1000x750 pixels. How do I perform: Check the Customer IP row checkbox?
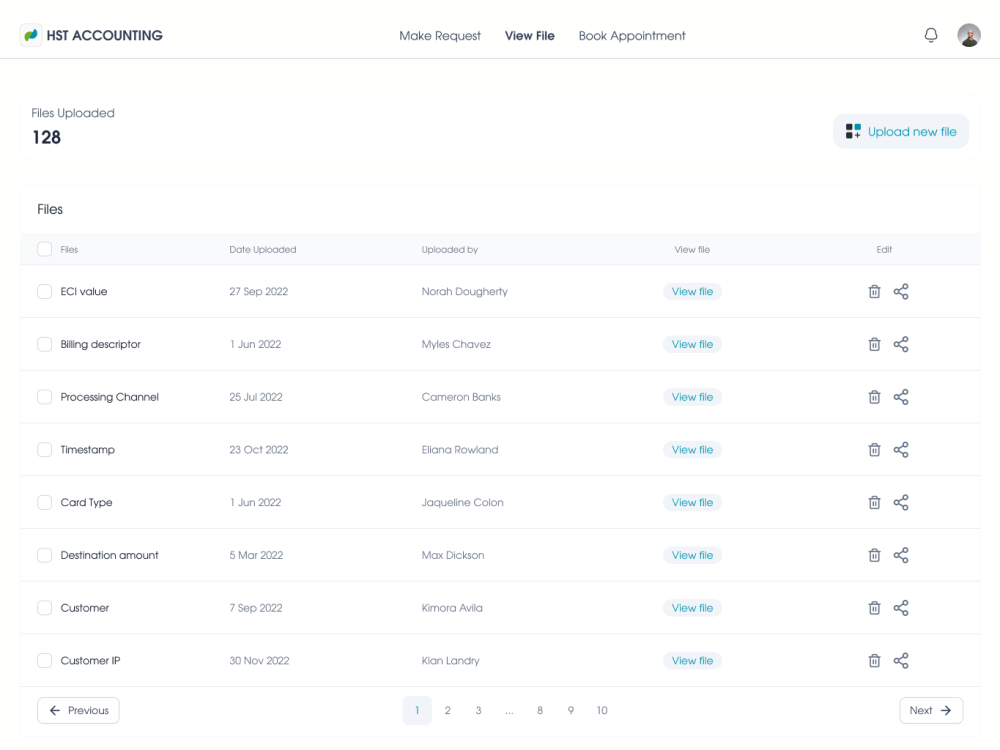tap(44, 661)
